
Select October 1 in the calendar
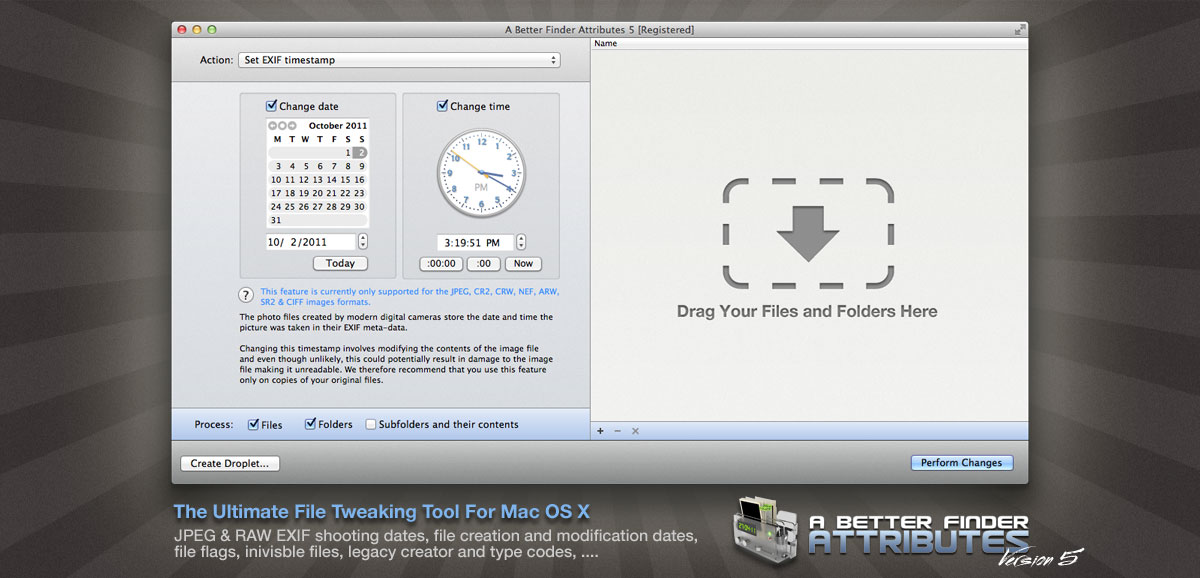[347, 153]
